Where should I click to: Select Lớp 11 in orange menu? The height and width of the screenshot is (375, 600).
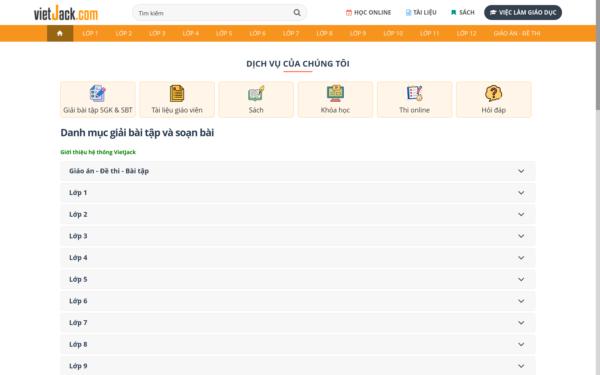click(429, 33)
